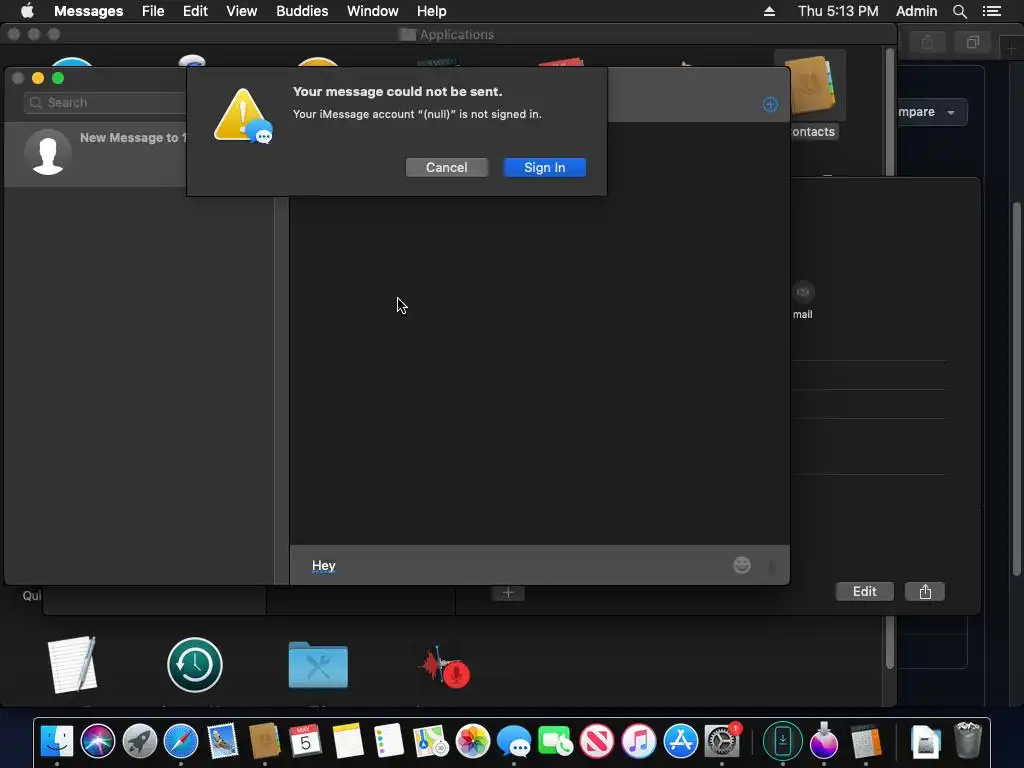Screen dimensions: 1024x768
Task: Click the plus button below the contact list
Action: point(508,592)
